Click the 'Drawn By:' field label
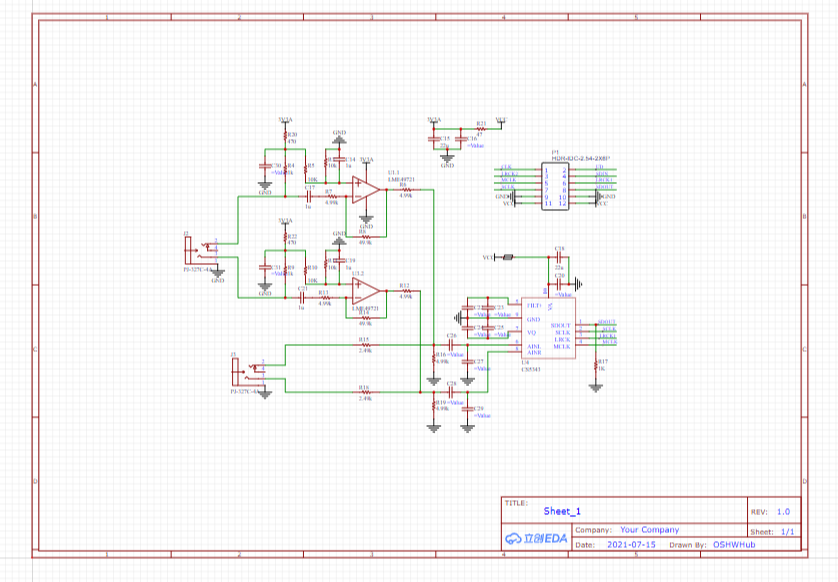This screenshot has height=582, width=838. pyautogui.click(x=688, y=545)
